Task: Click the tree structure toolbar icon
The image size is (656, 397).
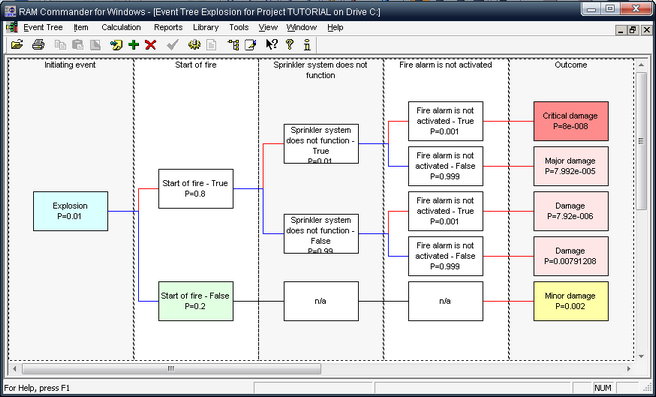Action: [x=233, y=44]
